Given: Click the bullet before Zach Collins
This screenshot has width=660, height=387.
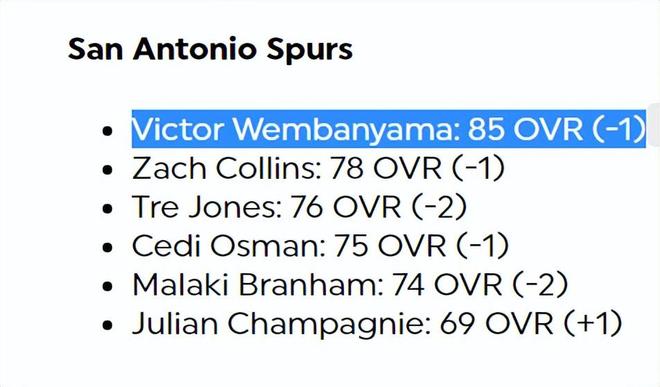Looking at the screenshot, I should [107, 170].
